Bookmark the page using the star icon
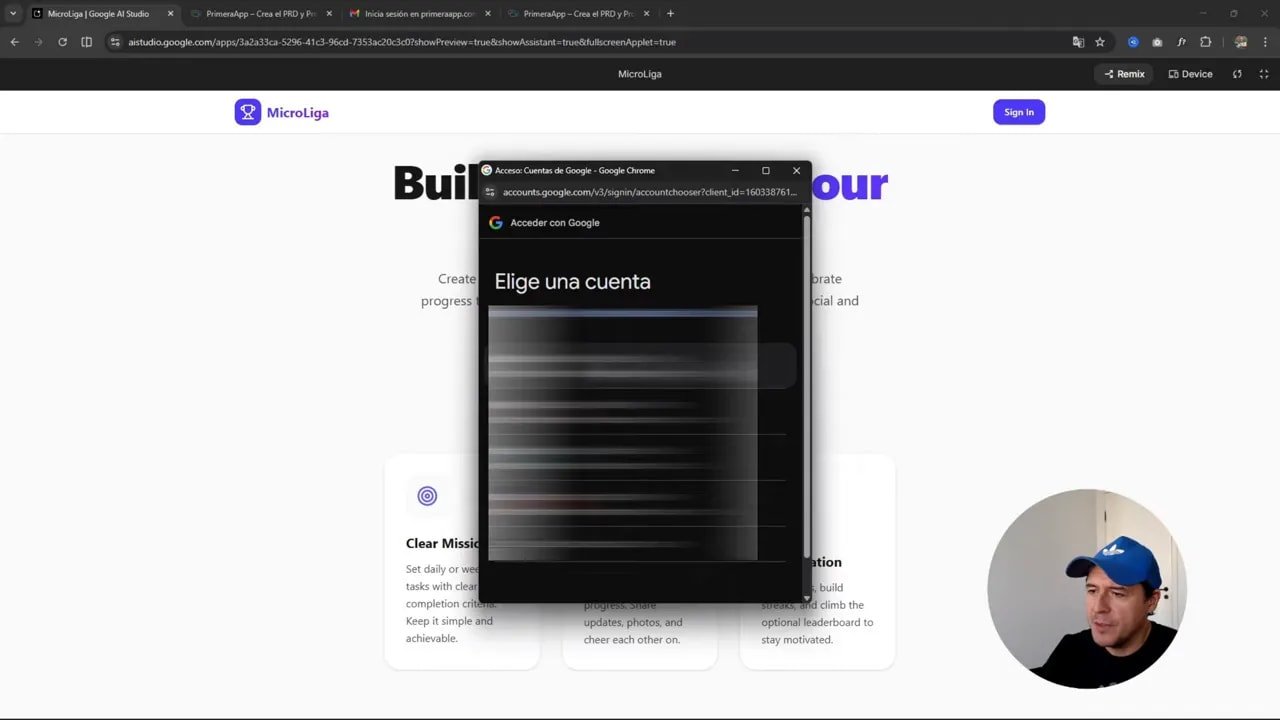Image resolution: width=1280 pixels, height=720 pixels. click(x=1100, y=42)
